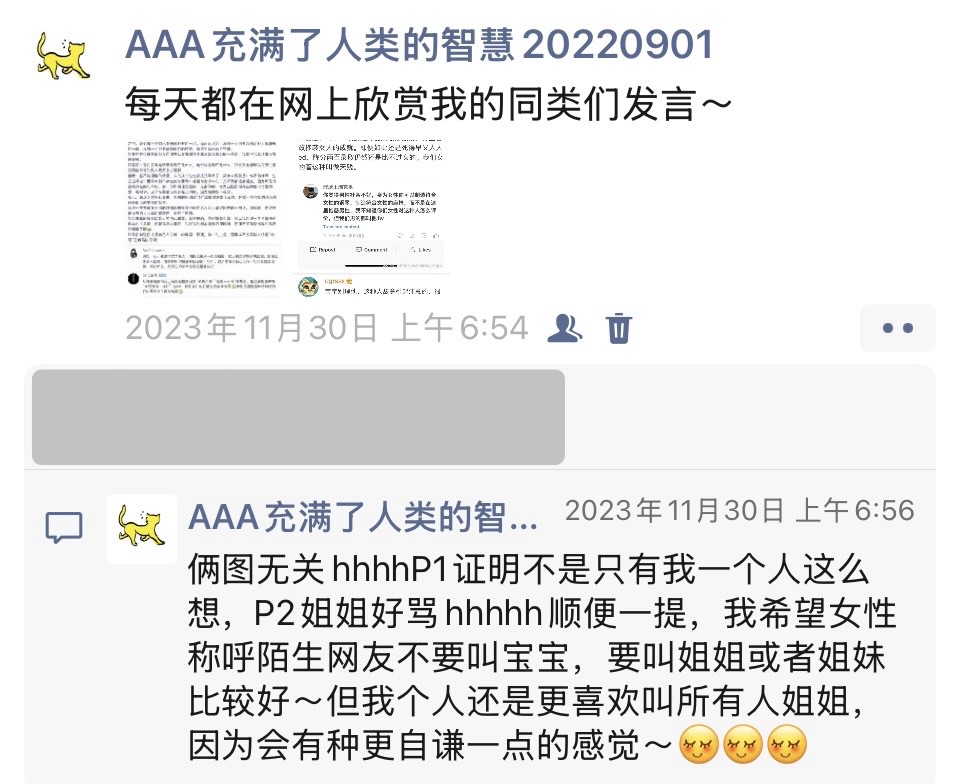Tap the gray redacted likes block
Viewport: 953px width, 784px height.
(x=298, y=417)
